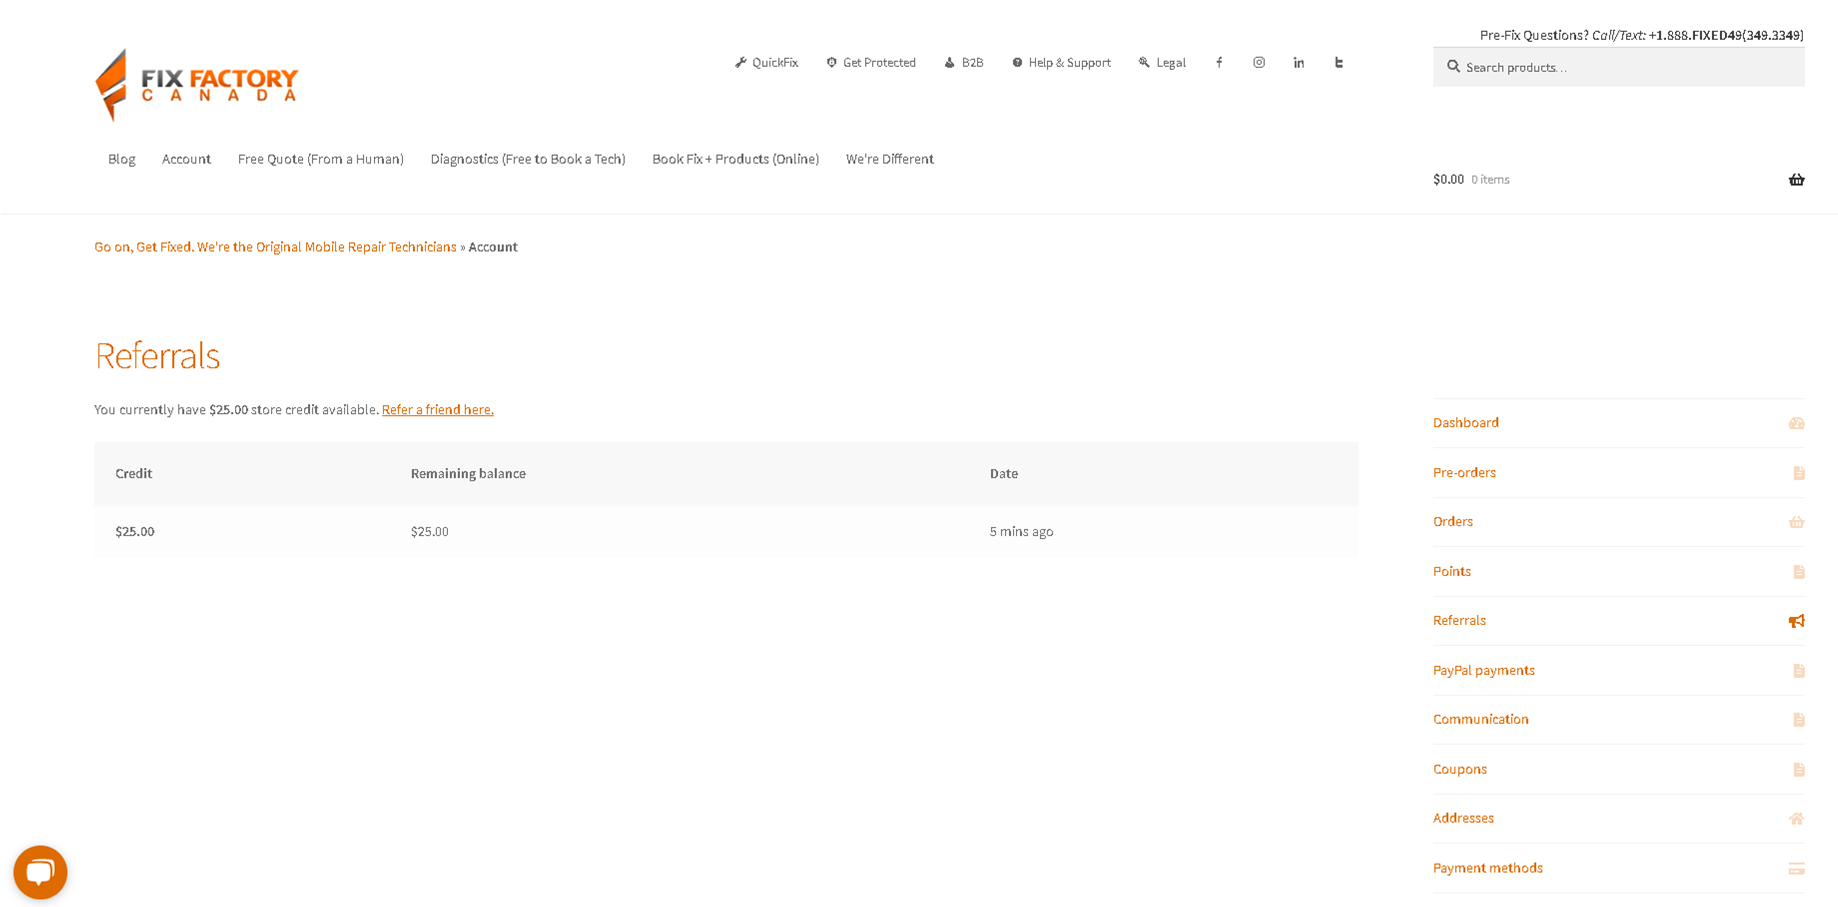The image size is (1838, 907).
Task: Open the We're Different page
Action: (890, 159)
